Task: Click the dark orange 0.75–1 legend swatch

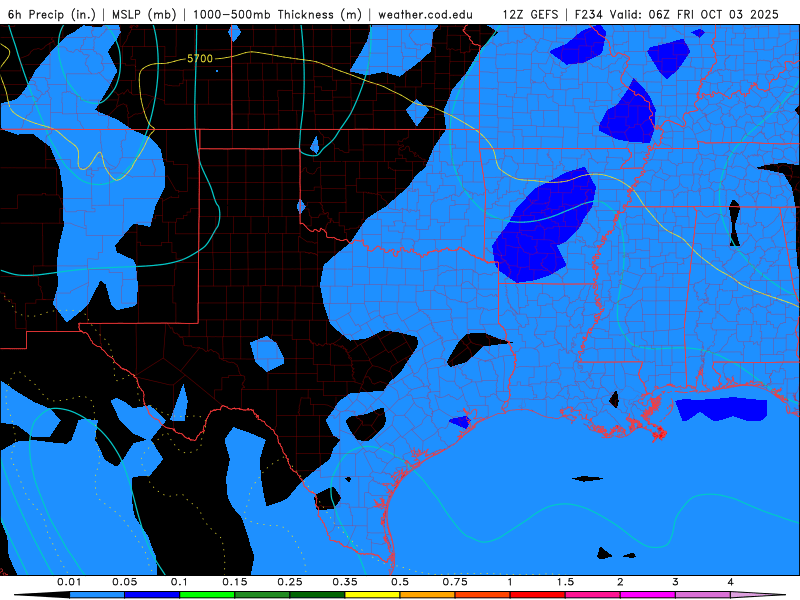Action: coord(483,595)
